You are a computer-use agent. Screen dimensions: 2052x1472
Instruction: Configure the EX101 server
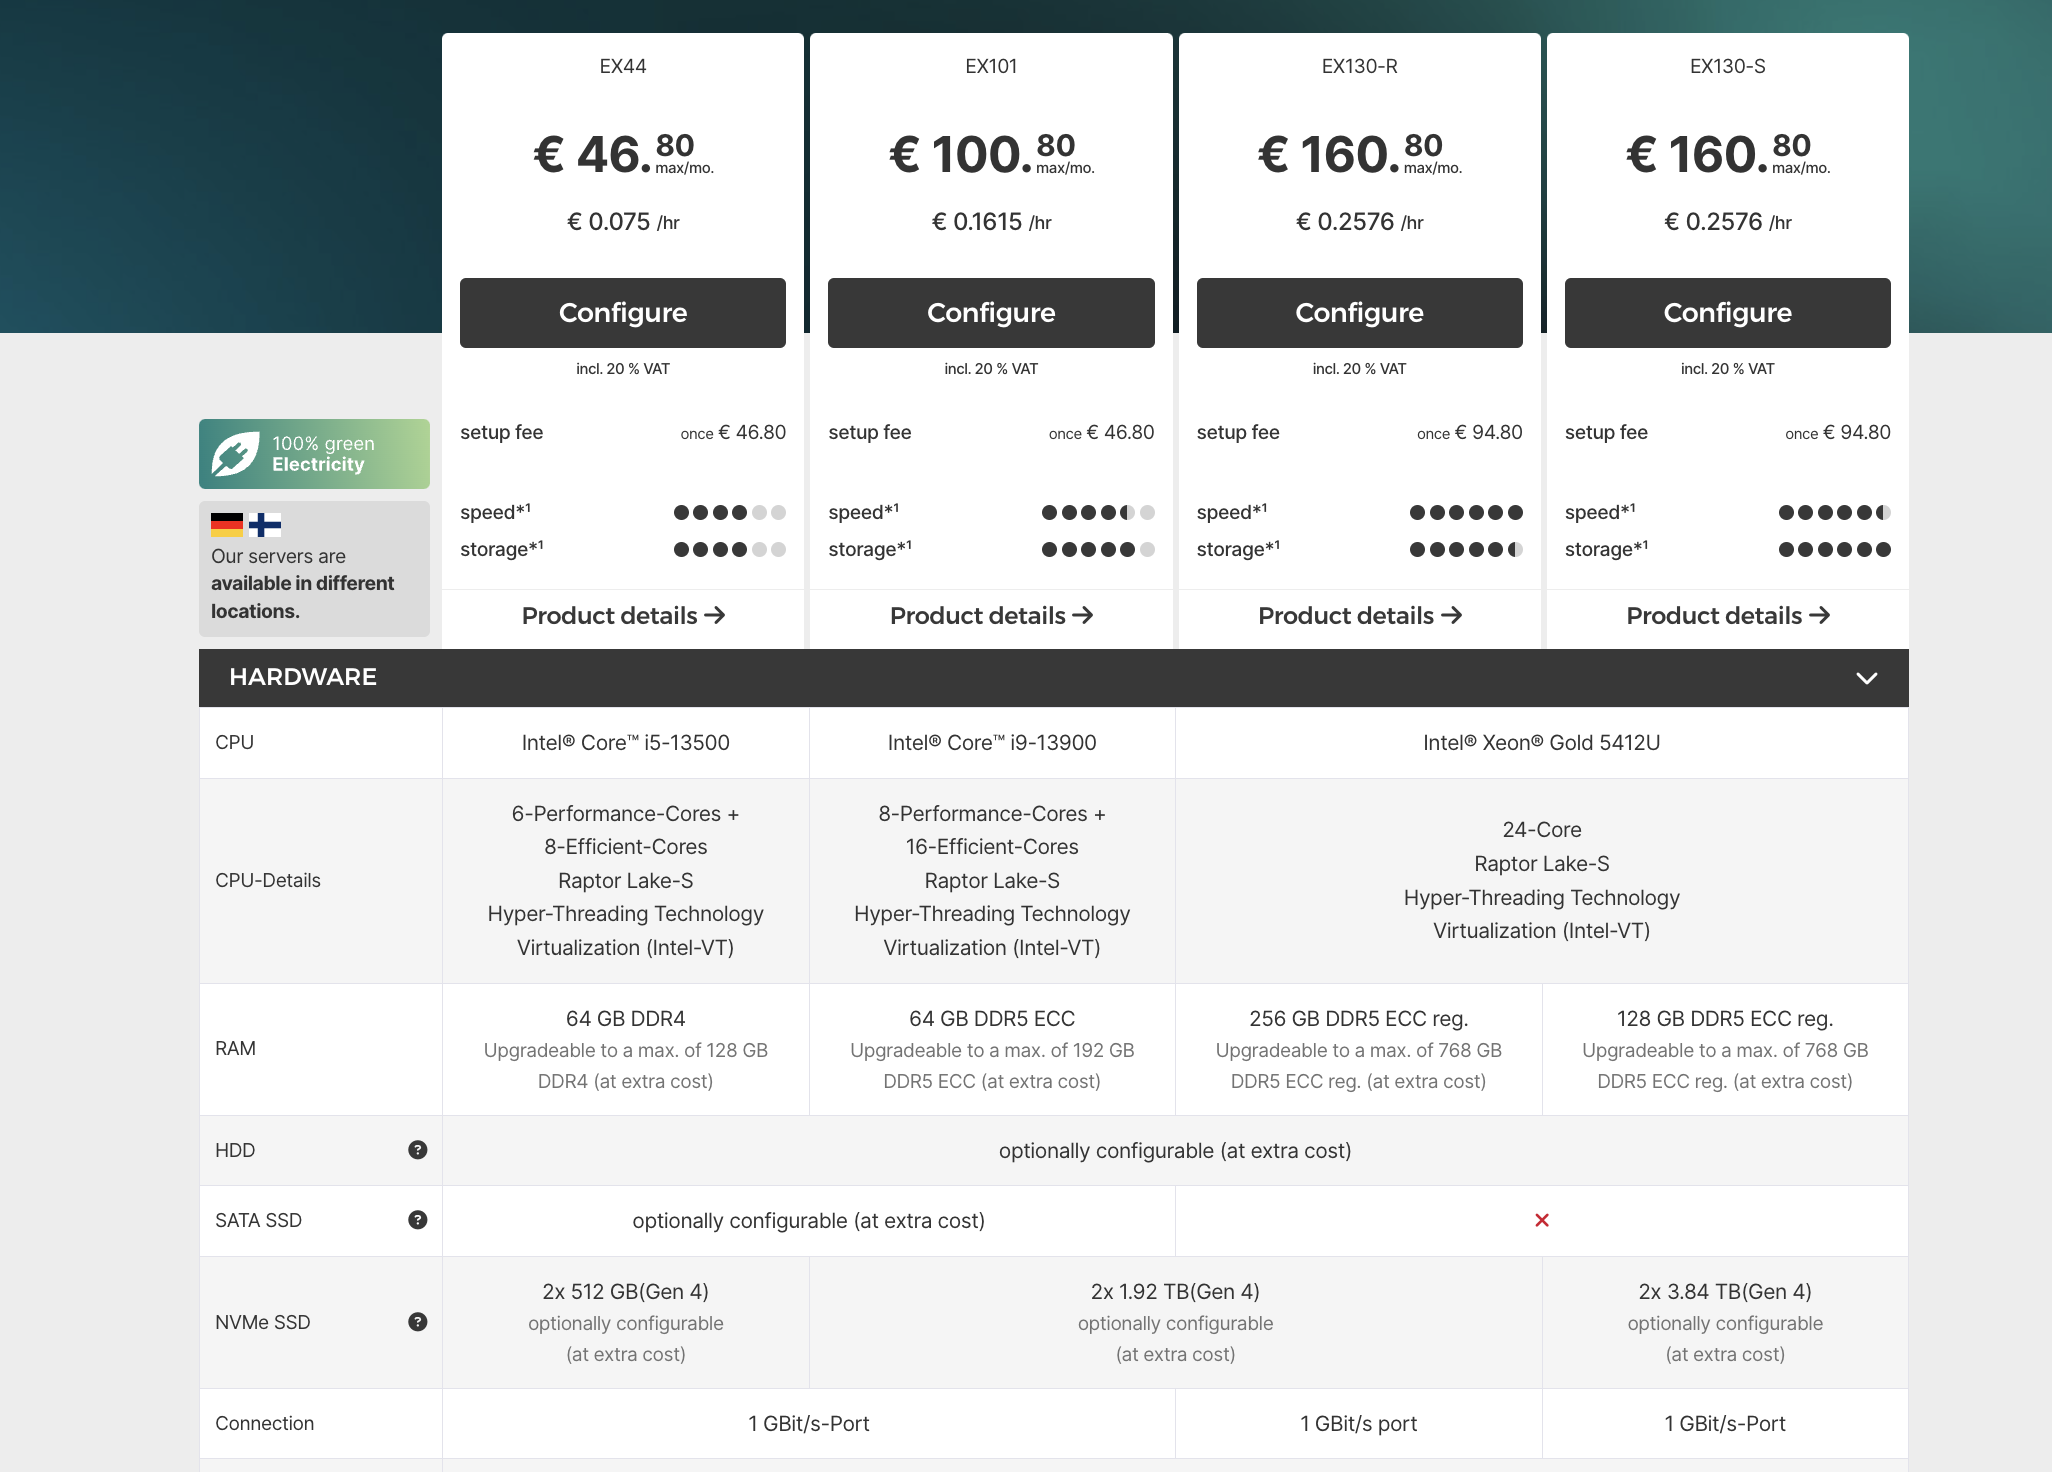coord(991,313)
